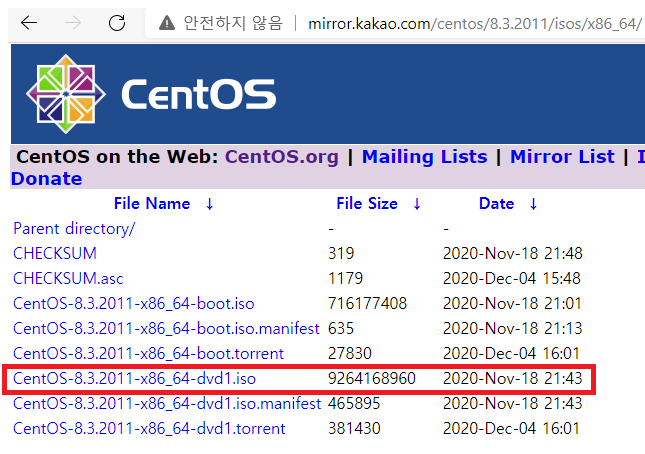The image size is (645, 454).
Task: Sort by File Size column header
Action: click(367, 204)
